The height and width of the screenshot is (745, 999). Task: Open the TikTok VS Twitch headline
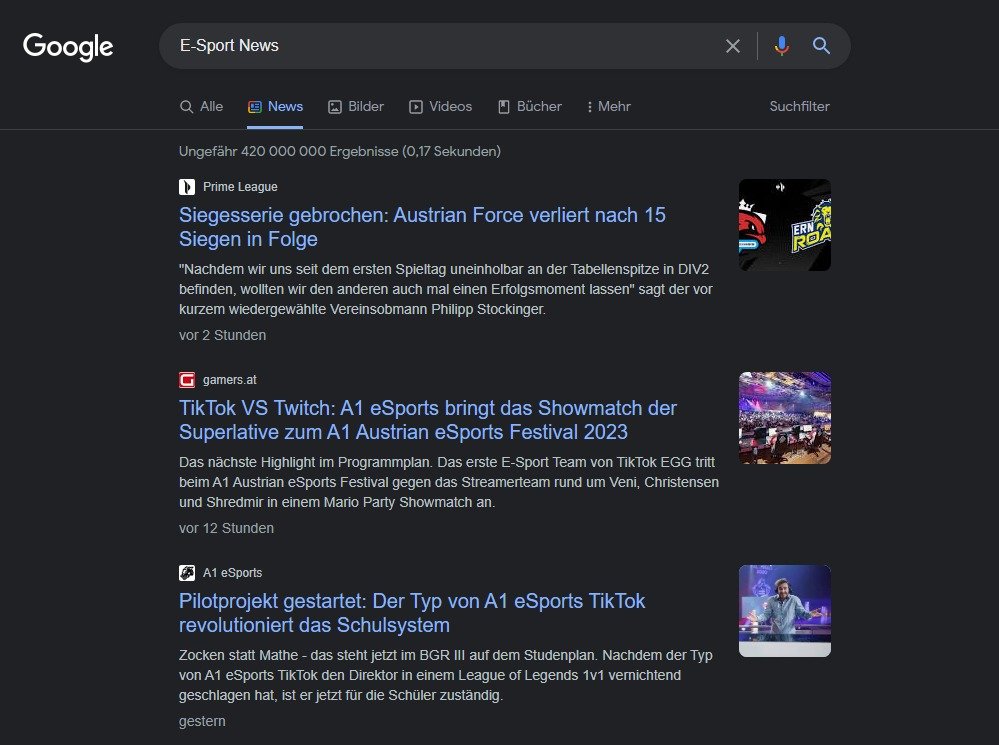tap(428, 420)
